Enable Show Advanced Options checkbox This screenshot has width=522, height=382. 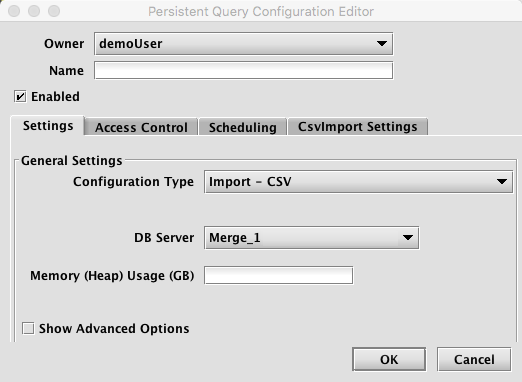tap(28, 328)
